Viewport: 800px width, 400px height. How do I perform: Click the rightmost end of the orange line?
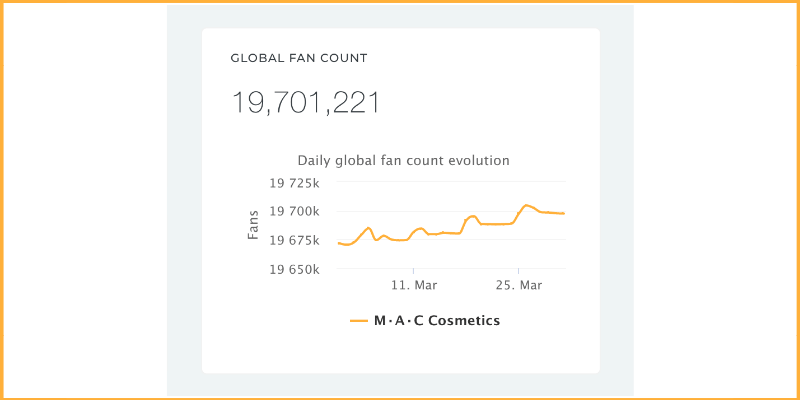(x=563, y=213)
